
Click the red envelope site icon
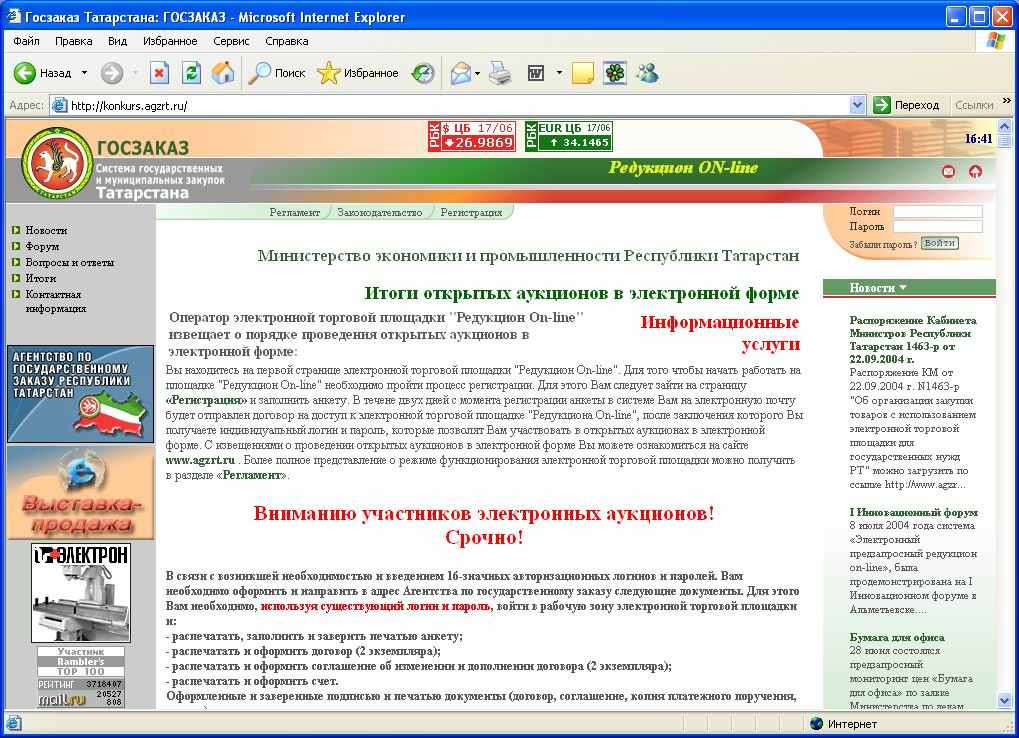(x=949, y=172)
